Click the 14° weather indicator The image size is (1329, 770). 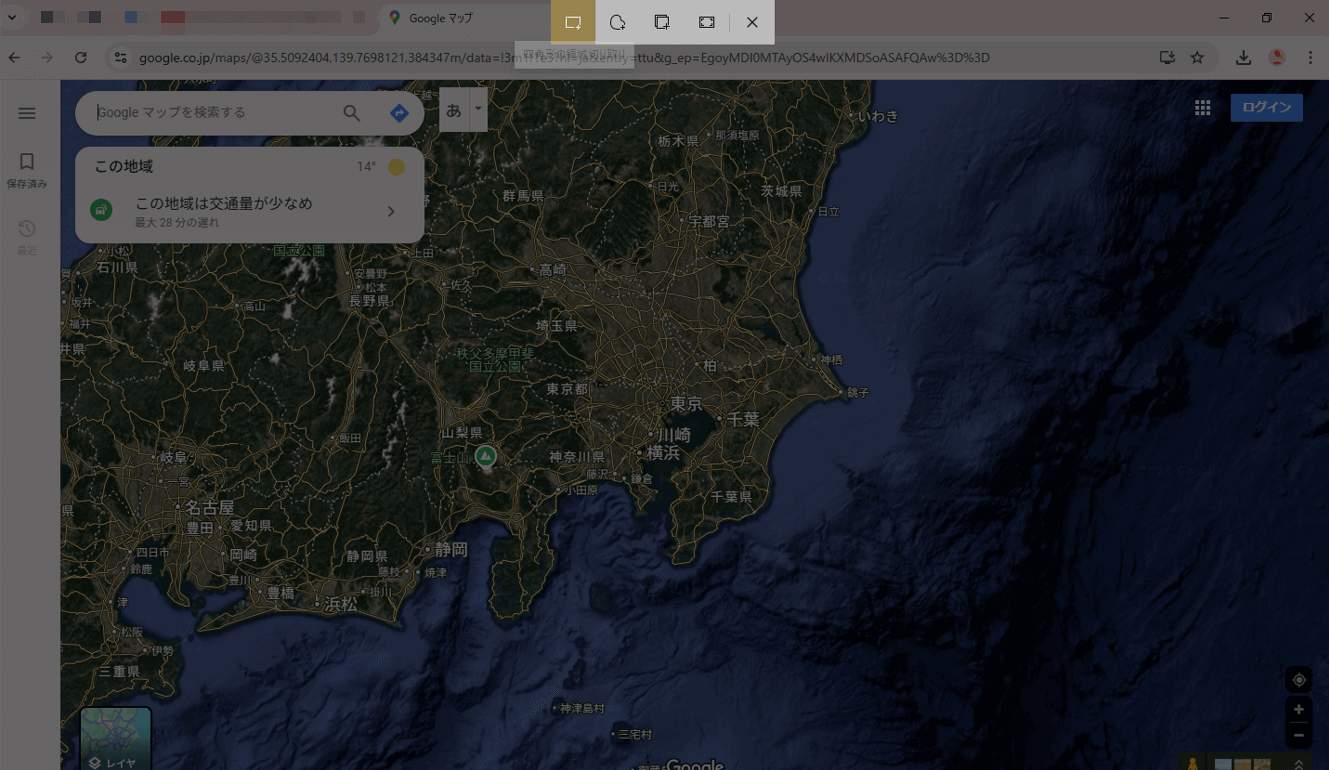point(381,167)
